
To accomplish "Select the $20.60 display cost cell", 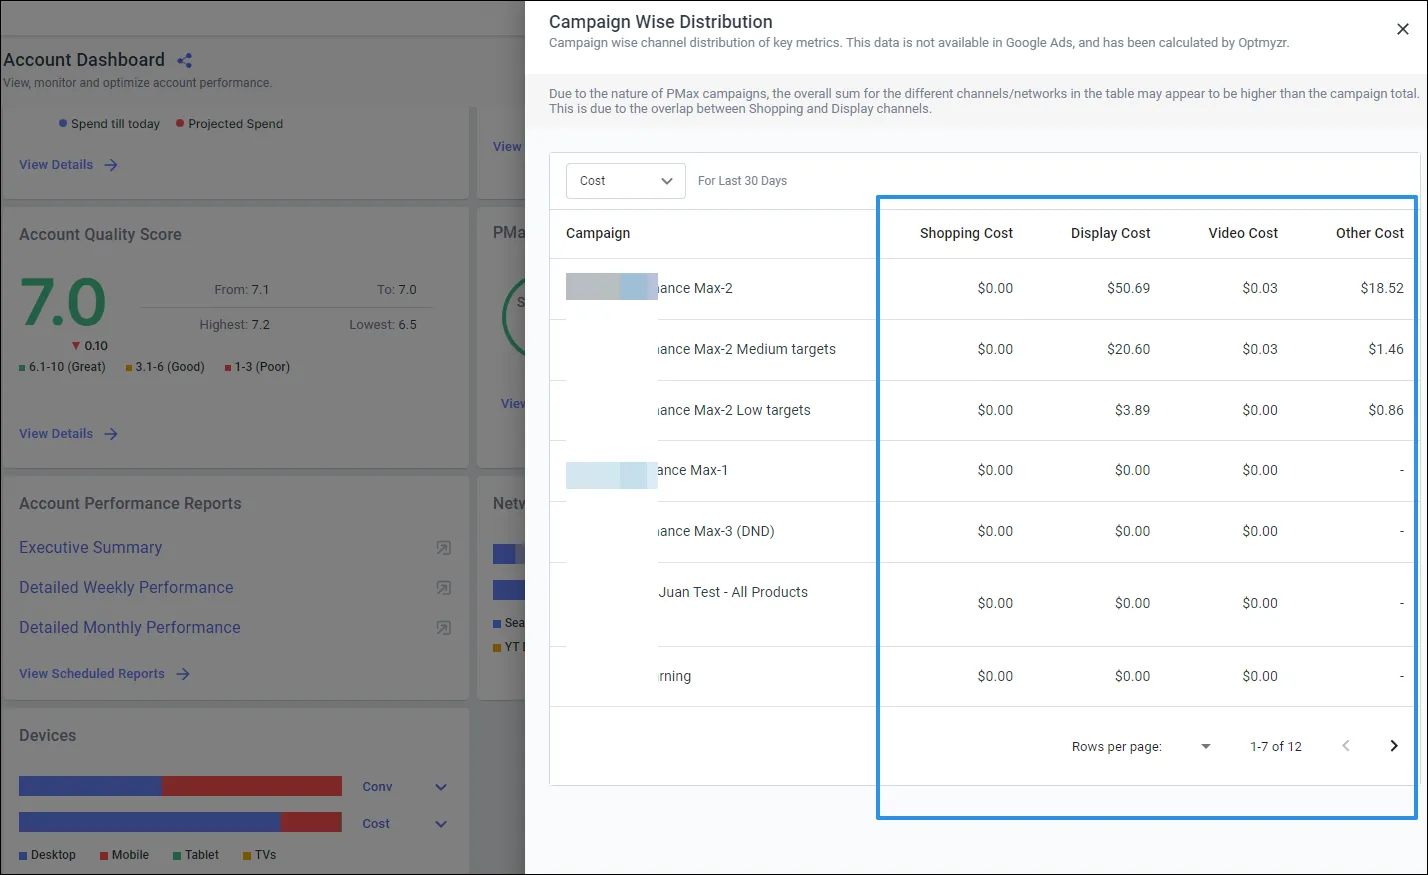I will (x=1128, y=349).
